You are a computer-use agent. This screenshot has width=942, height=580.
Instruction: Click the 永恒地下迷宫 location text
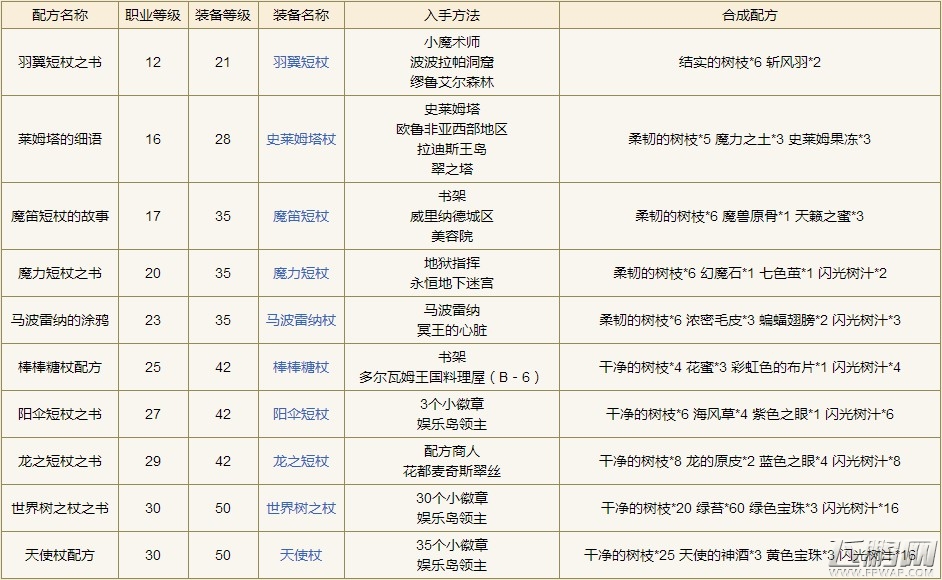tap(452, 282)
